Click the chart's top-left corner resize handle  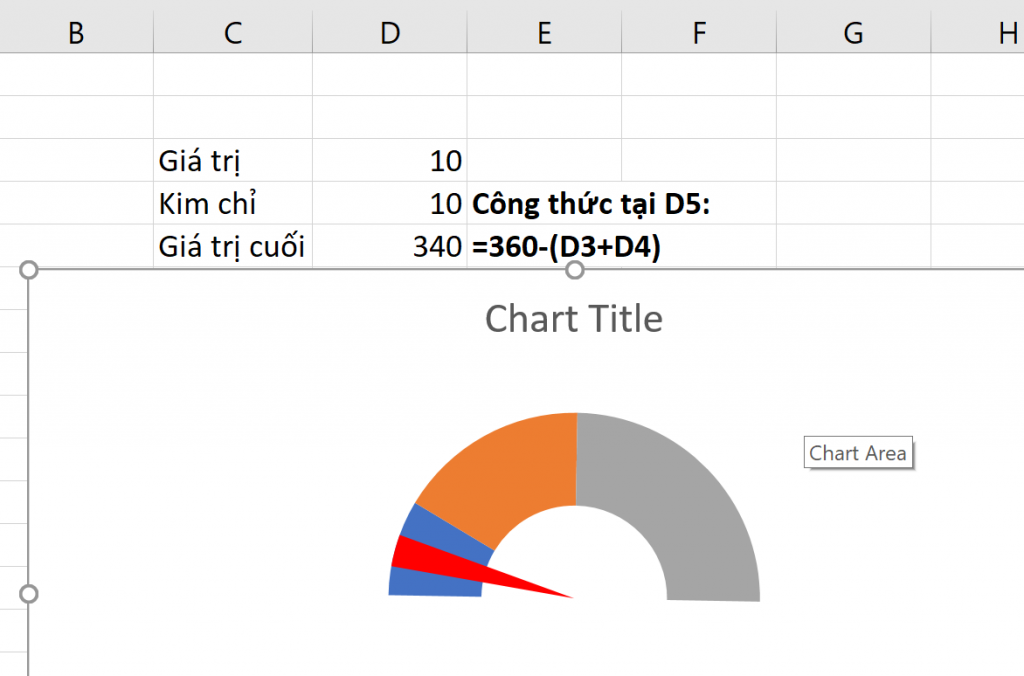[x=29, y=270]
